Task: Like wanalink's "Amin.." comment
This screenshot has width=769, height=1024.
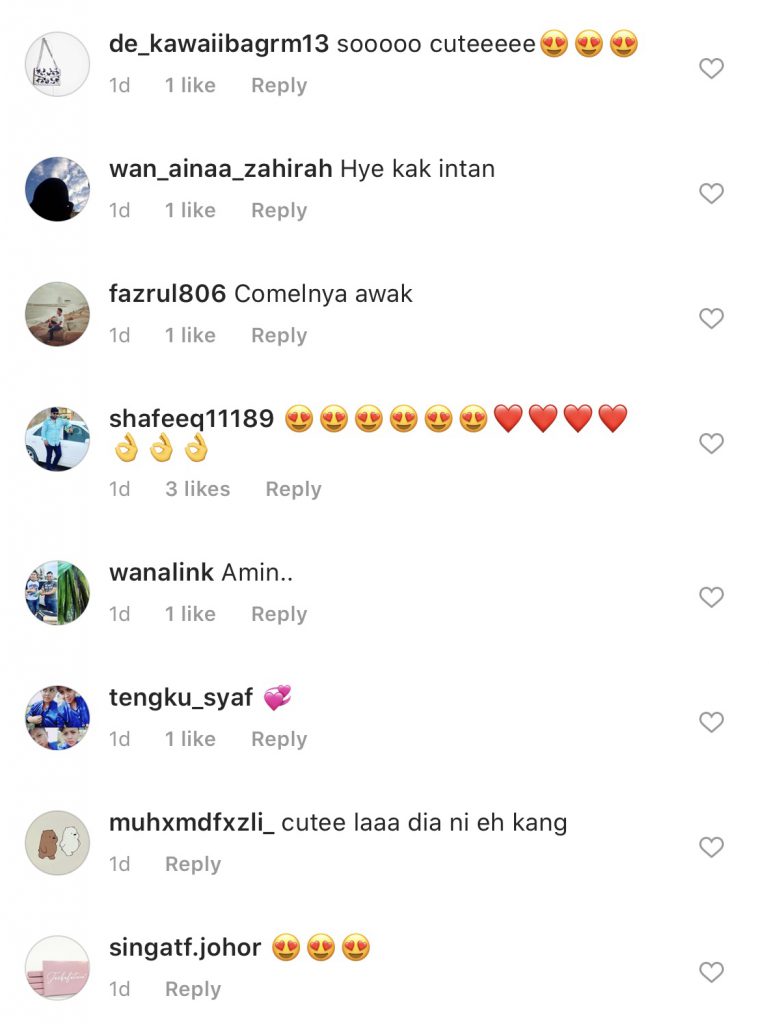Action: coord(711,597)
